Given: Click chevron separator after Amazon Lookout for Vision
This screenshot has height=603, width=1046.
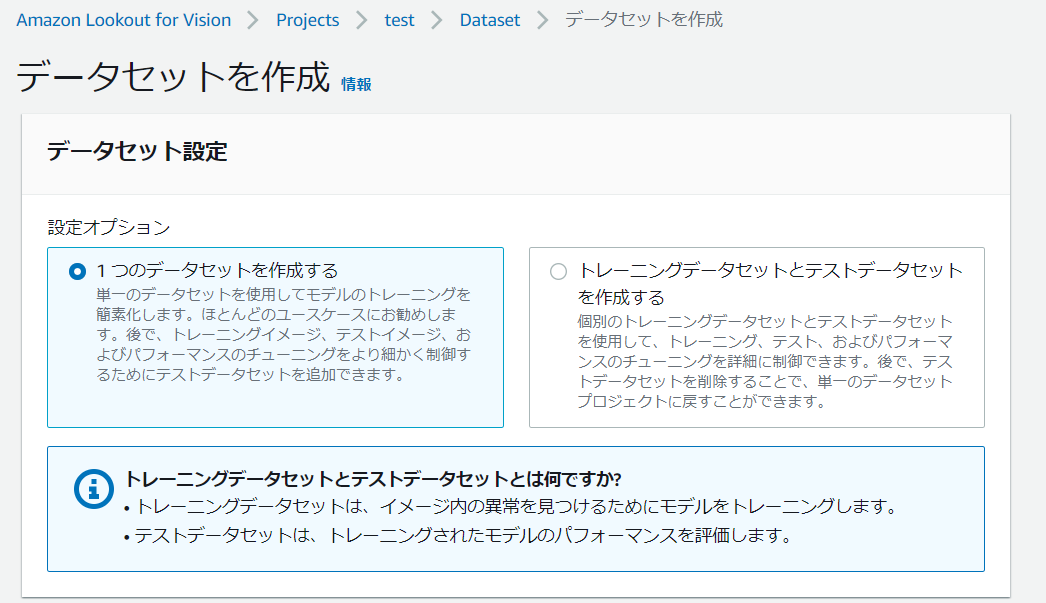Looking at the screenshot, I should tap(253, 20).
